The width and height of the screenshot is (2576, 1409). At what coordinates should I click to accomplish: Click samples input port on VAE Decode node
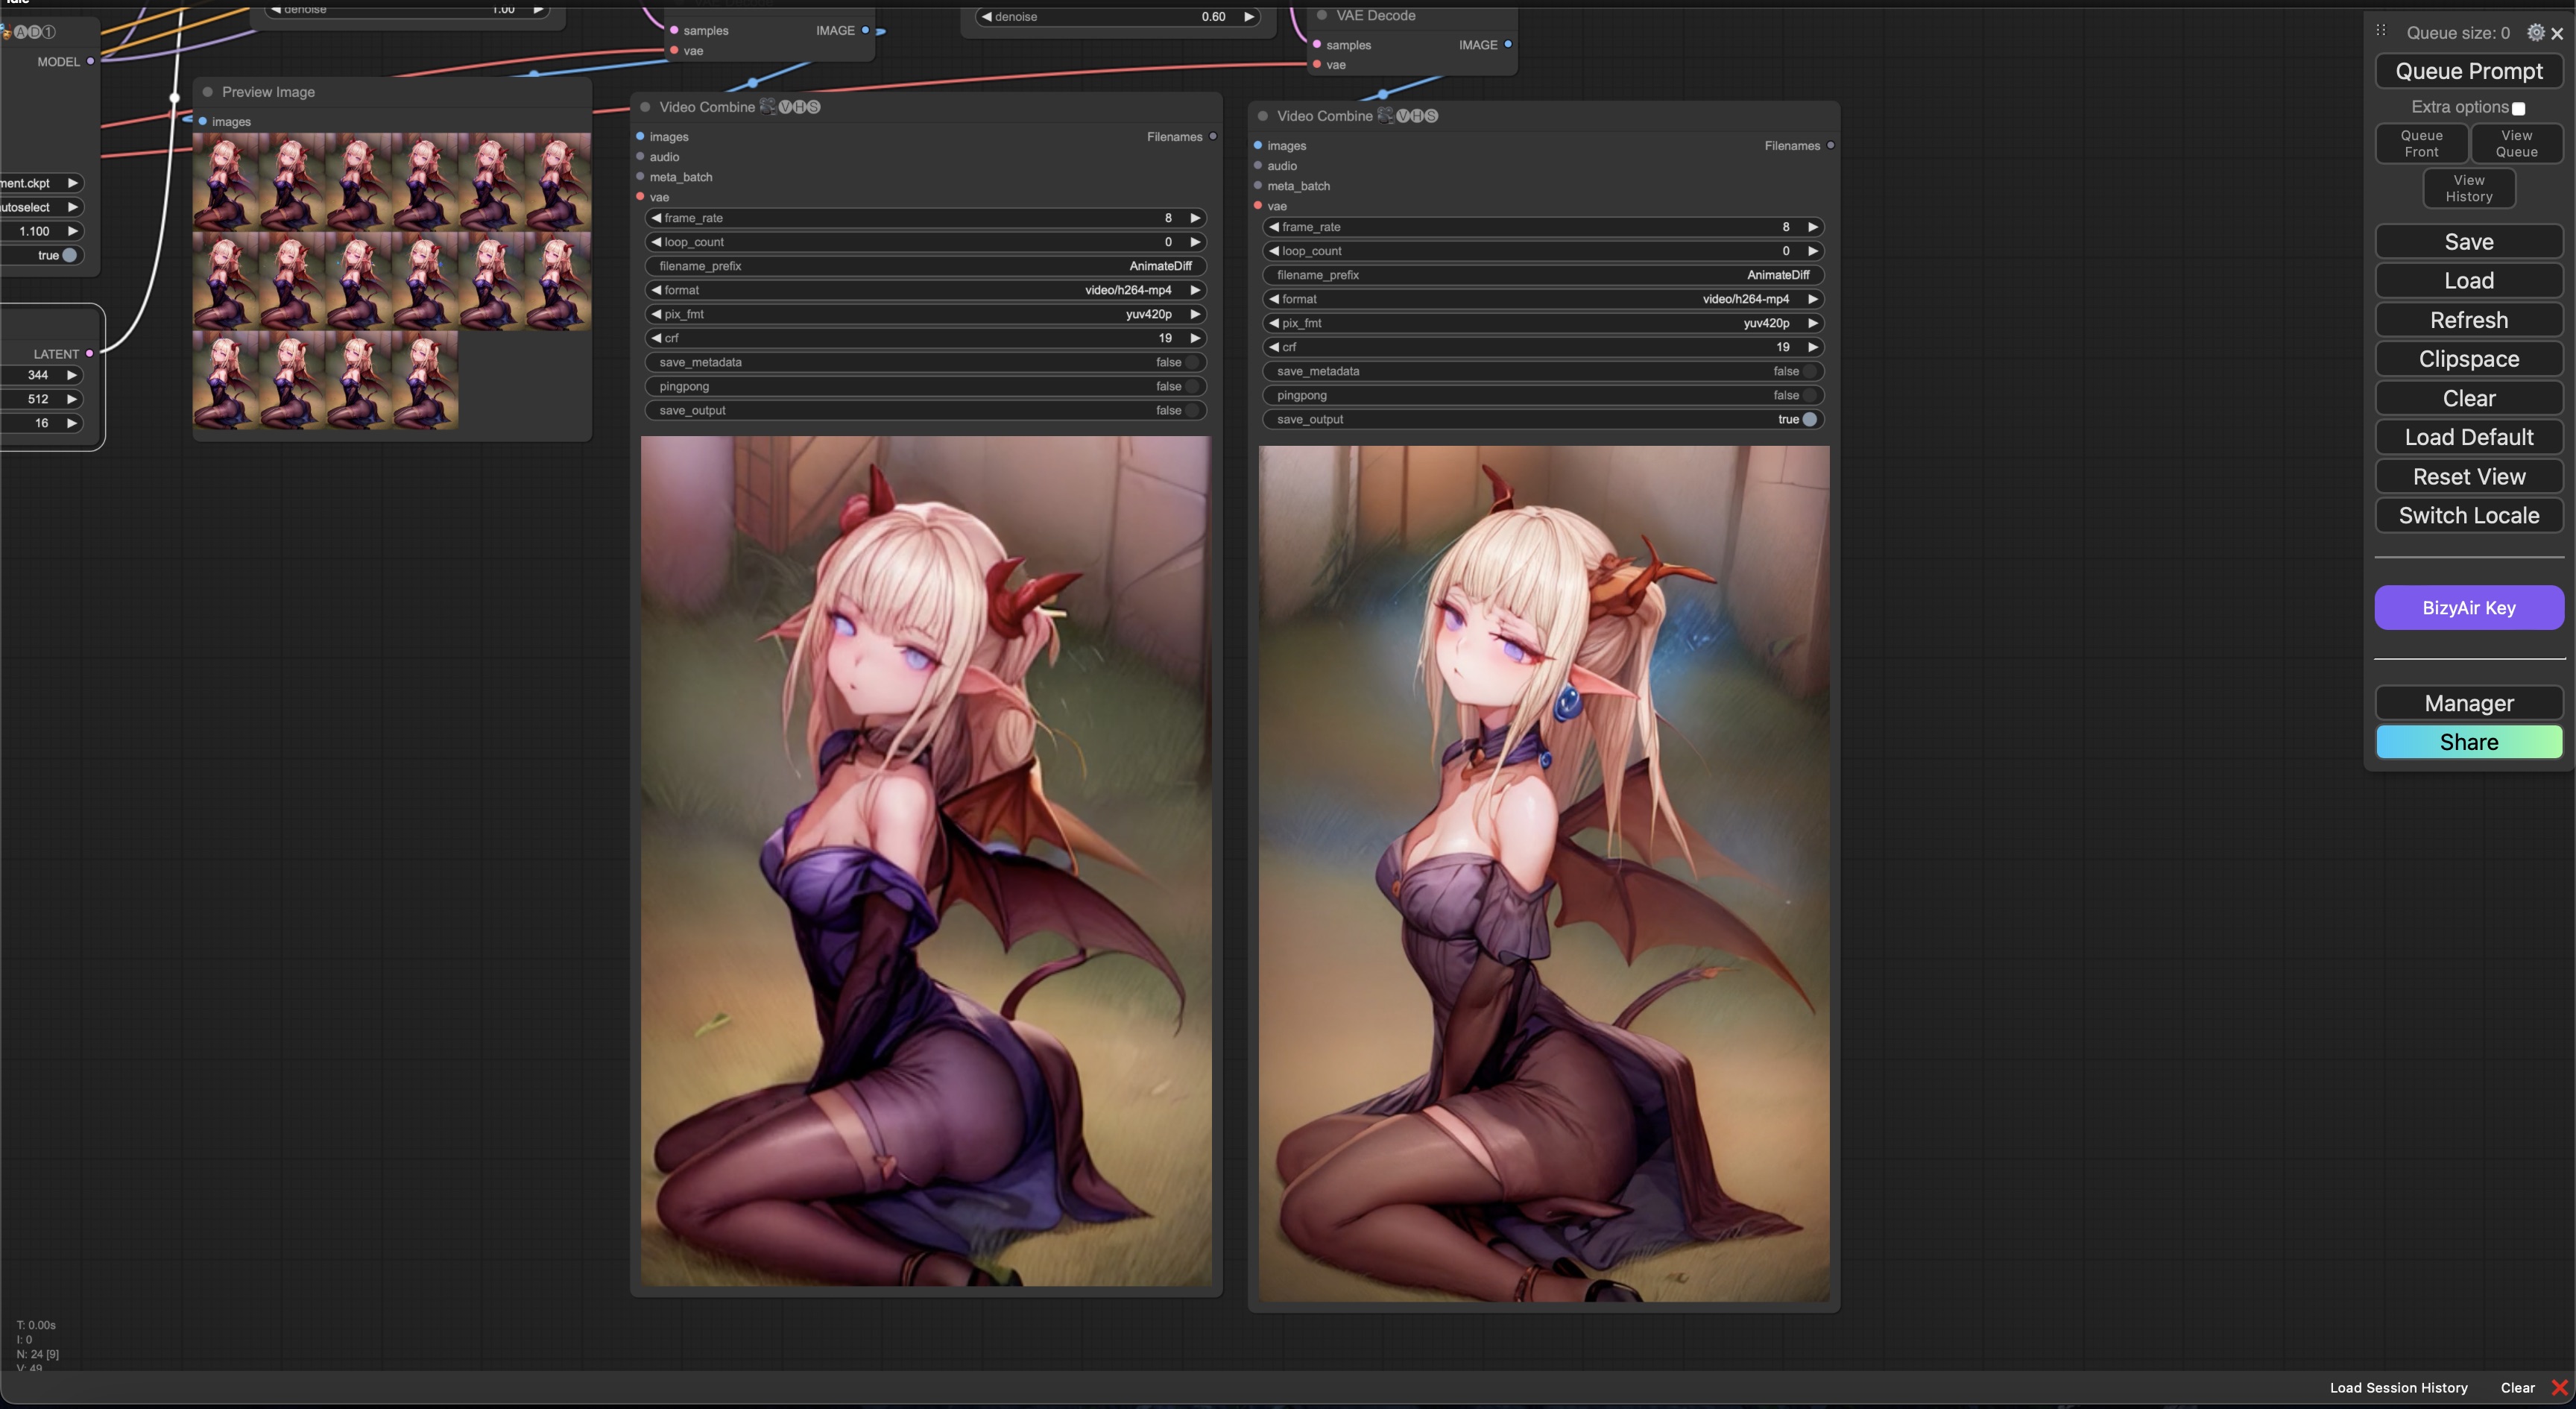coord(1317,45)
